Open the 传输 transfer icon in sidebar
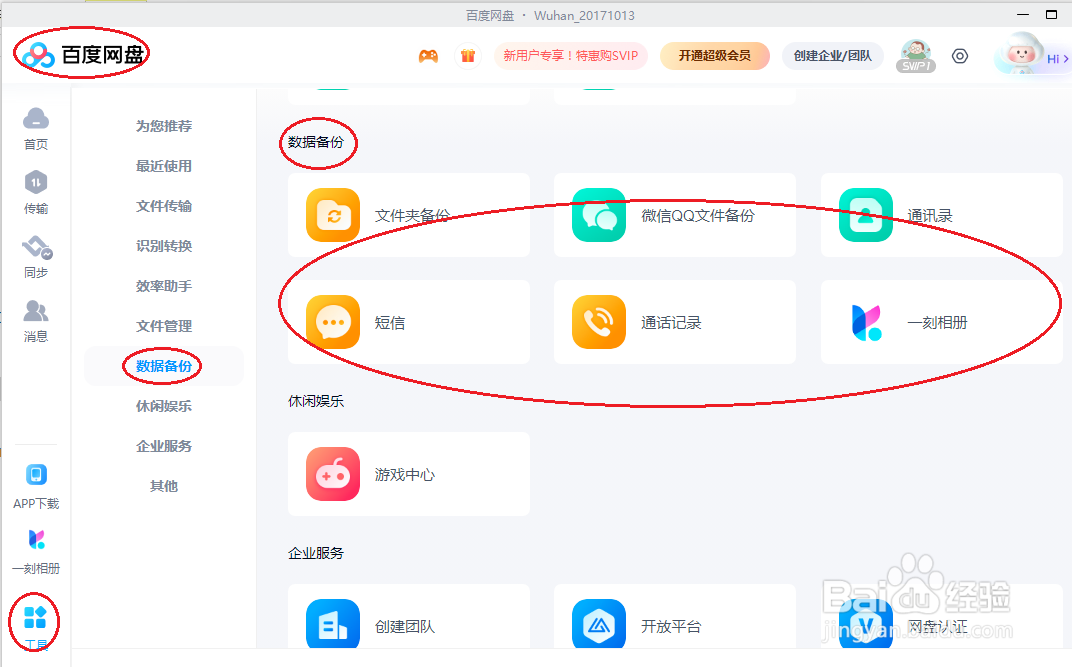The height and width of the screenshot is (667, 1072). pyautogui.click(x=36, y=182)
